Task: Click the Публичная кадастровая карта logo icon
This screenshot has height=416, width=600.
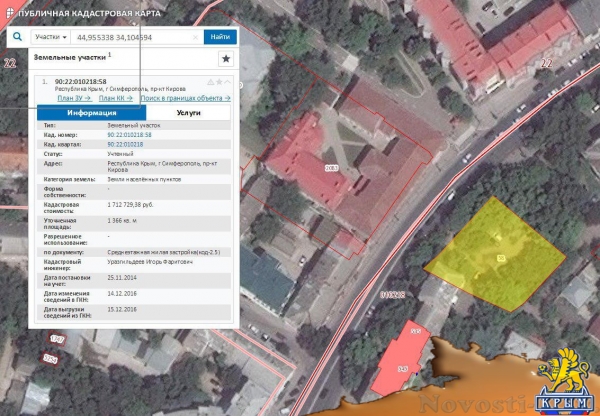Action: (x=10, y=9)
